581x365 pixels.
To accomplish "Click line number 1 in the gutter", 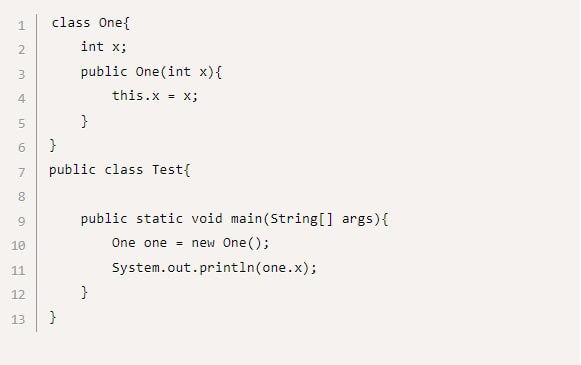I will tap(21, 26).
